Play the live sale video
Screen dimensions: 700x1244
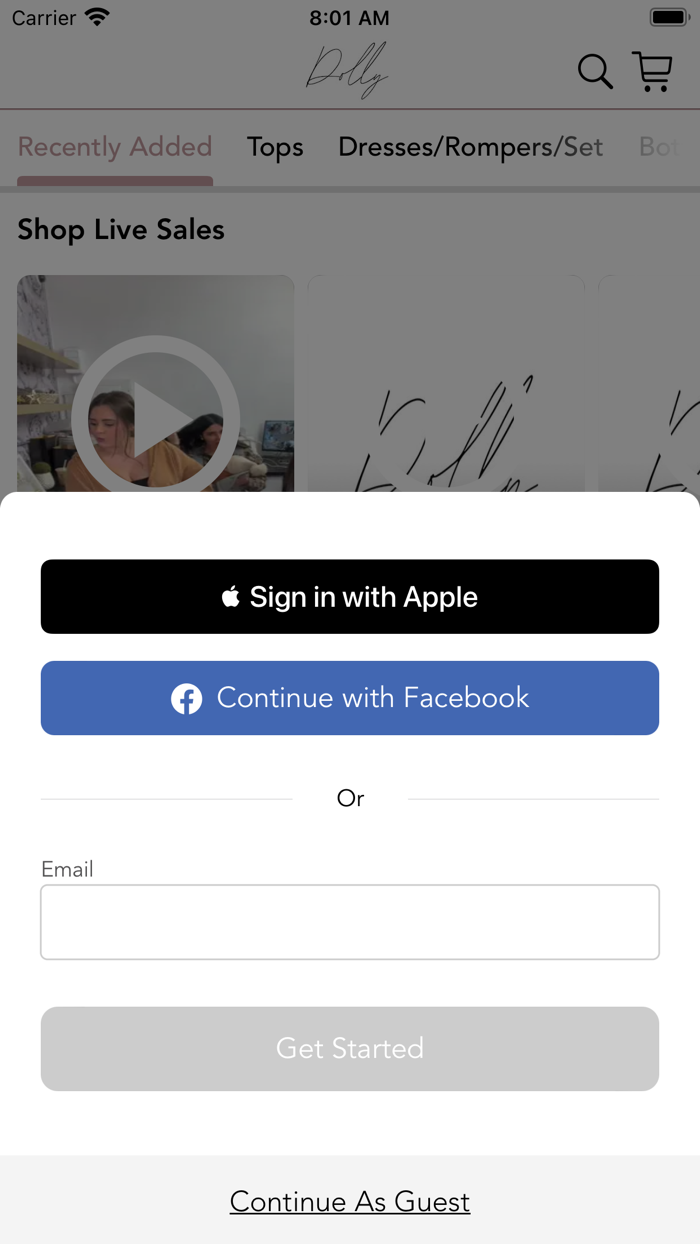(156, 418)
